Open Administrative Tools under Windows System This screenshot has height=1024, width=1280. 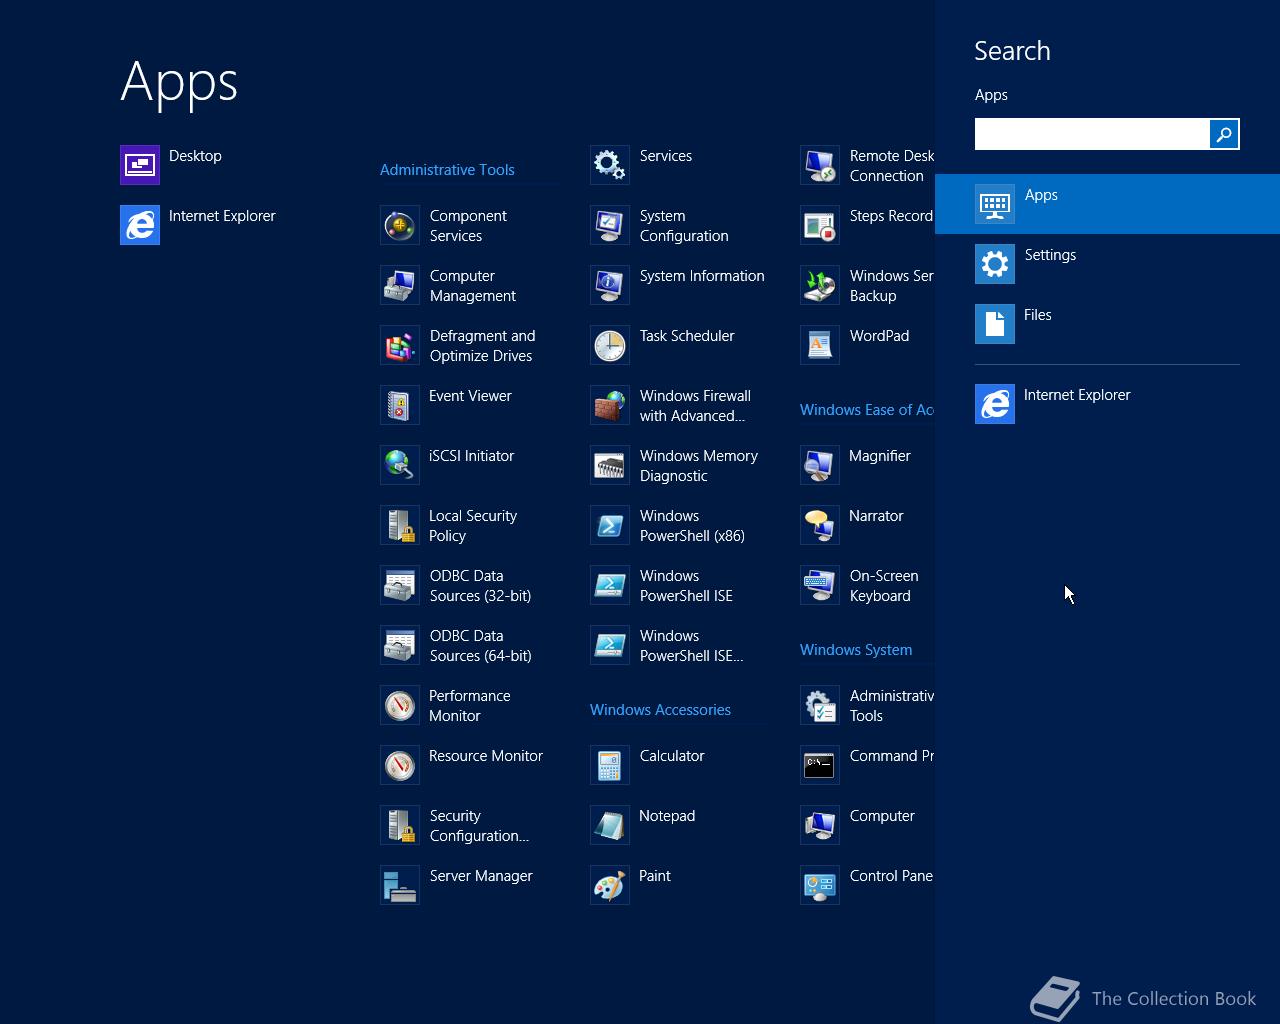point(820,705)
